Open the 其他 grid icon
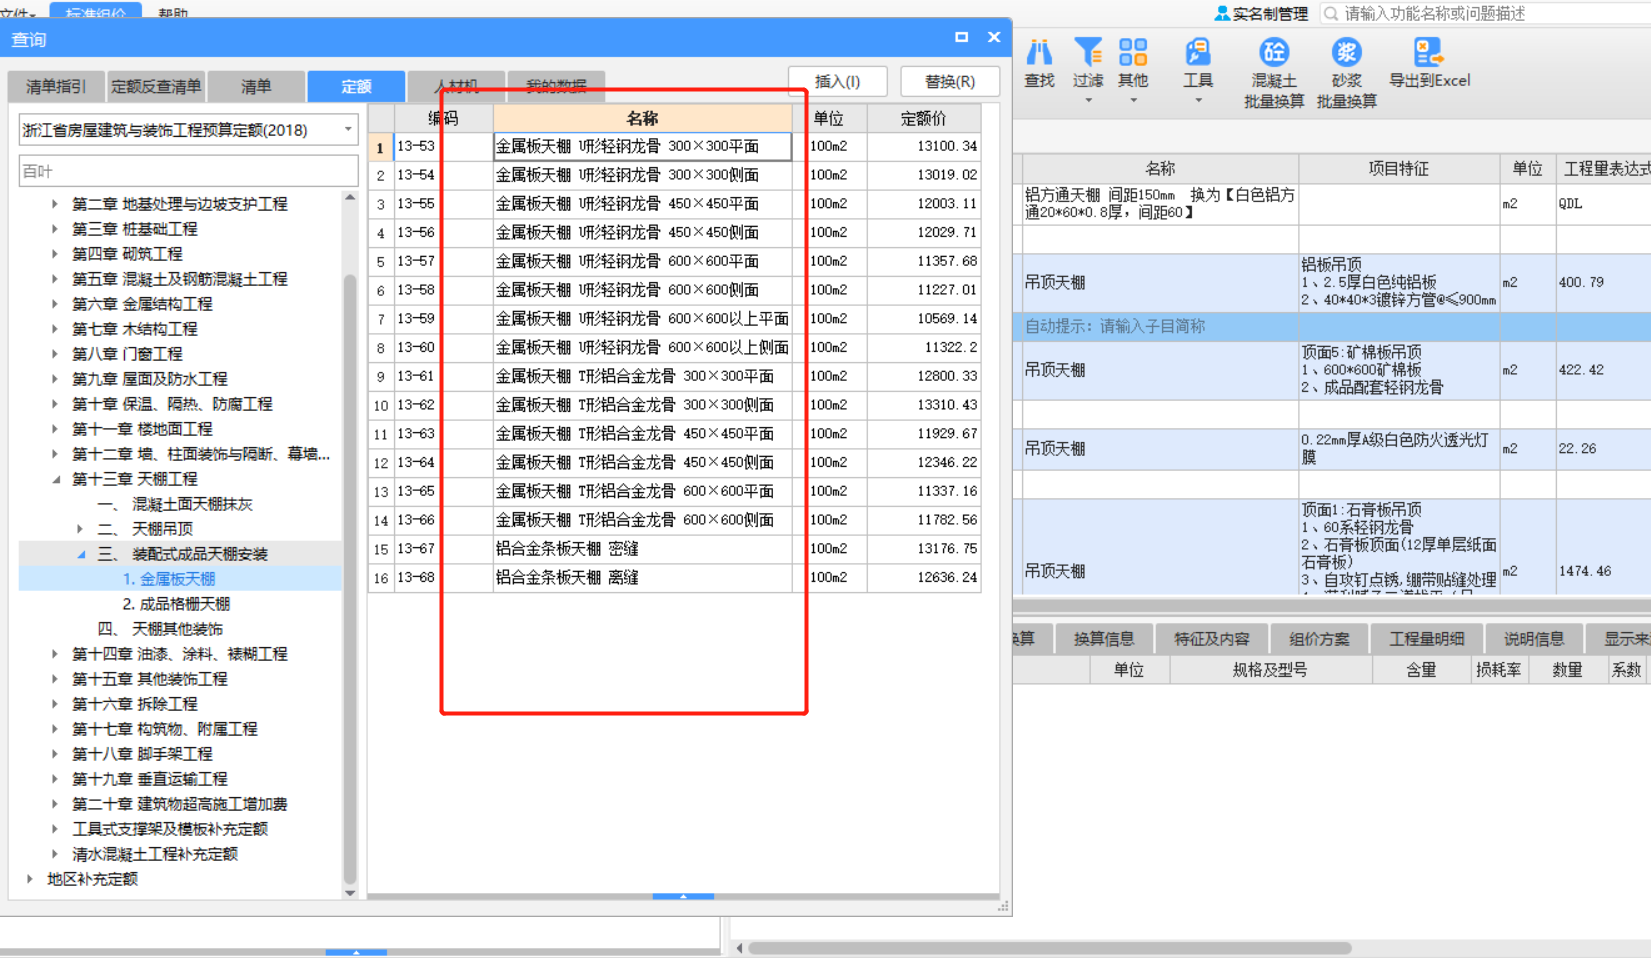1651x958 pixels. 1133,52
